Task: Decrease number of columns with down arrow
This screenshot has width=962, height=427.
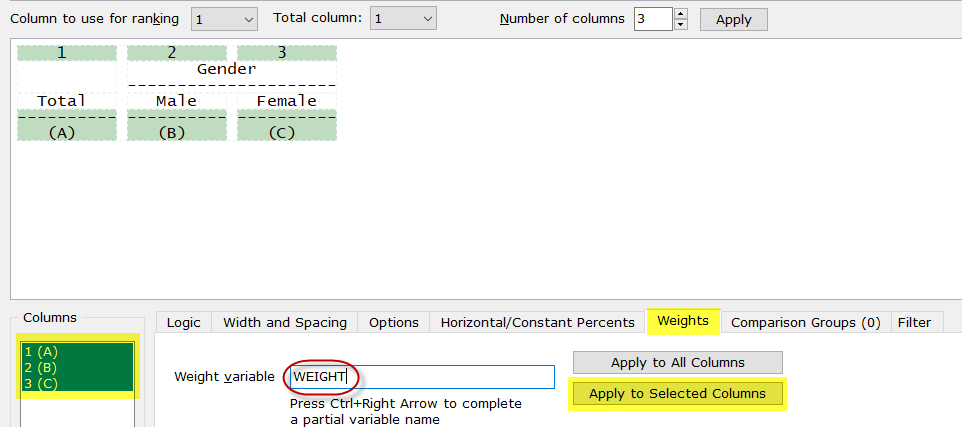Action: tap(681, 24)
